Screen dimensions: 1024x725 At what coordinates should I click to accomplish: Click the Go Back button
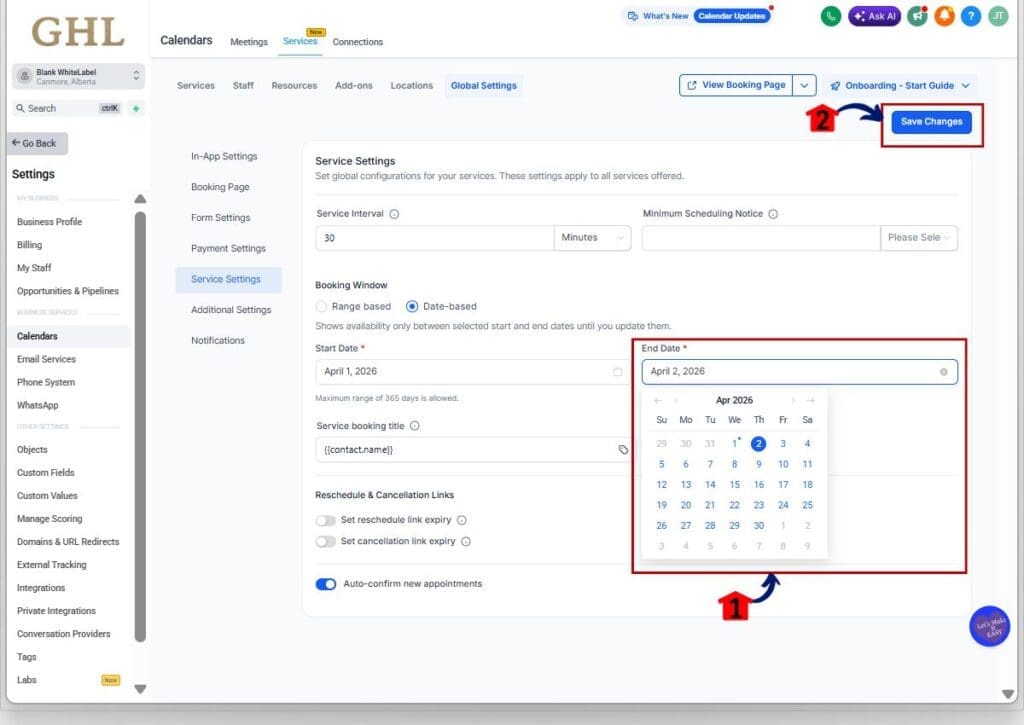(37, 143)
